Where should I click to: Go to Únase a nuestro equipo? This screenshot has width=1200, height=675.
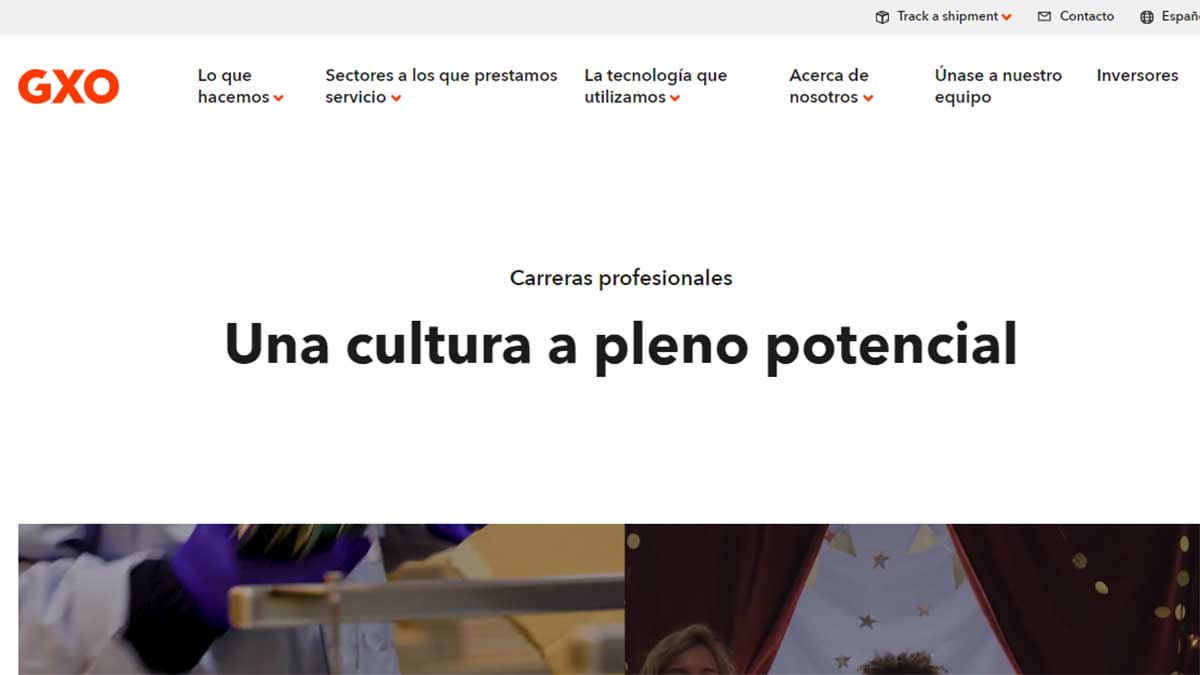(997, 86)
